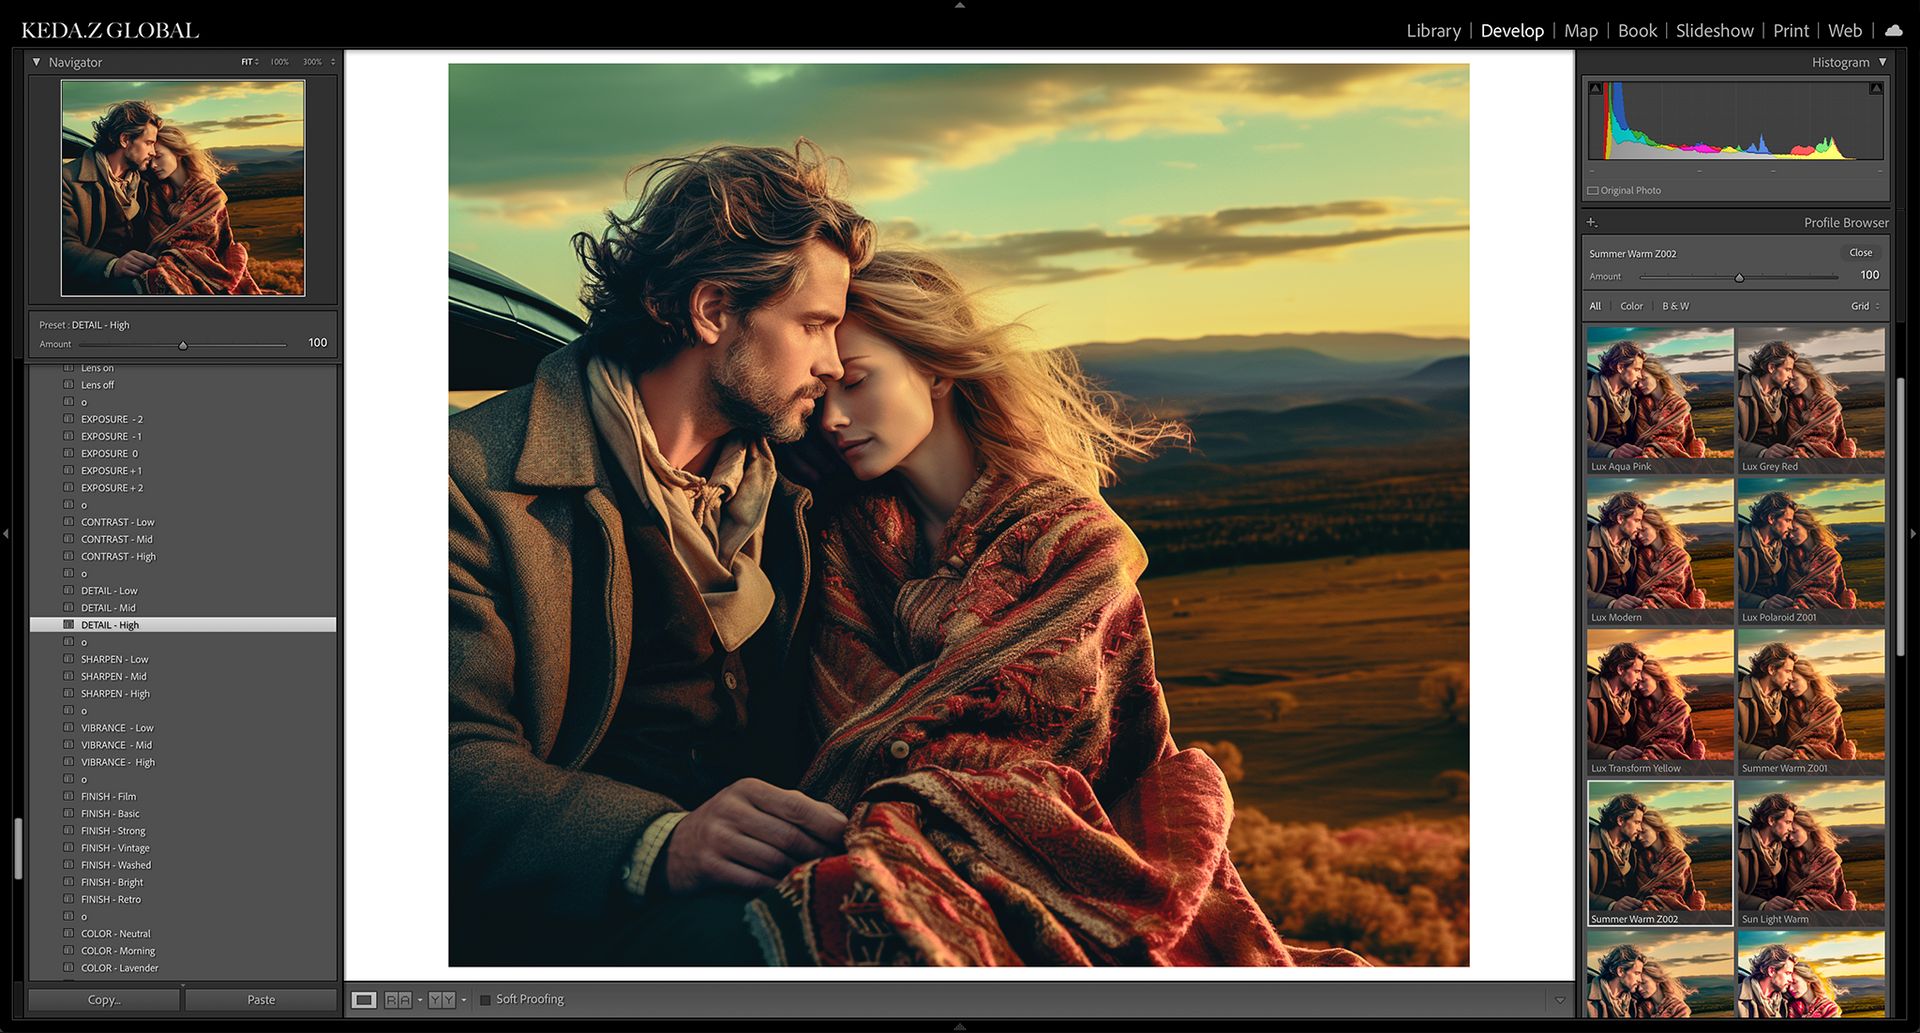
Task: Click the Before/After side-by-side view icon
Action: tap(398, 1000)
